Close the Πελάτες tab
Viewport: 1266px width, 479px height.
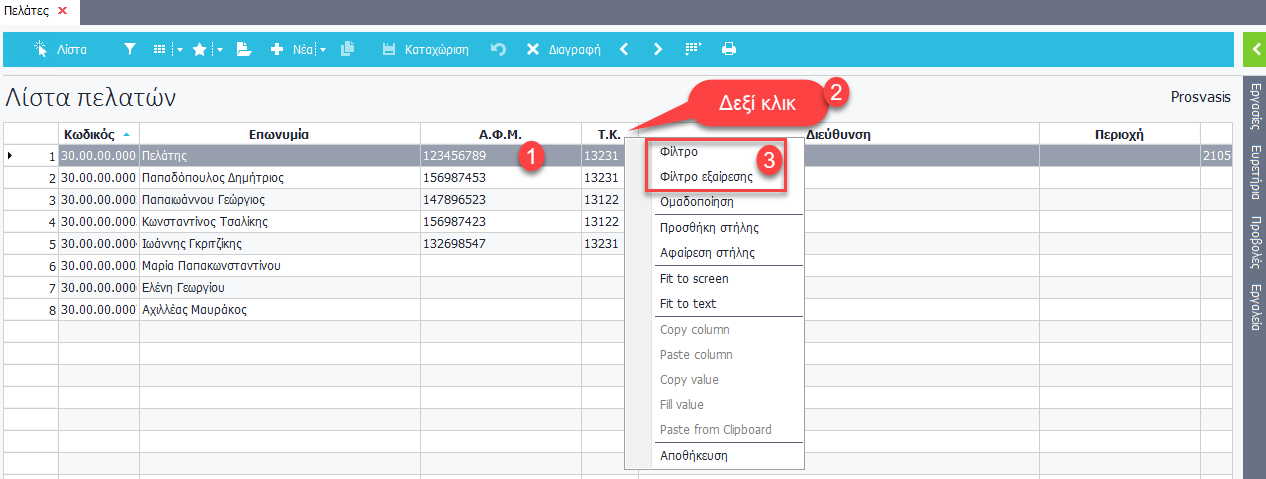pyautogui.click(x=62, y=10)
